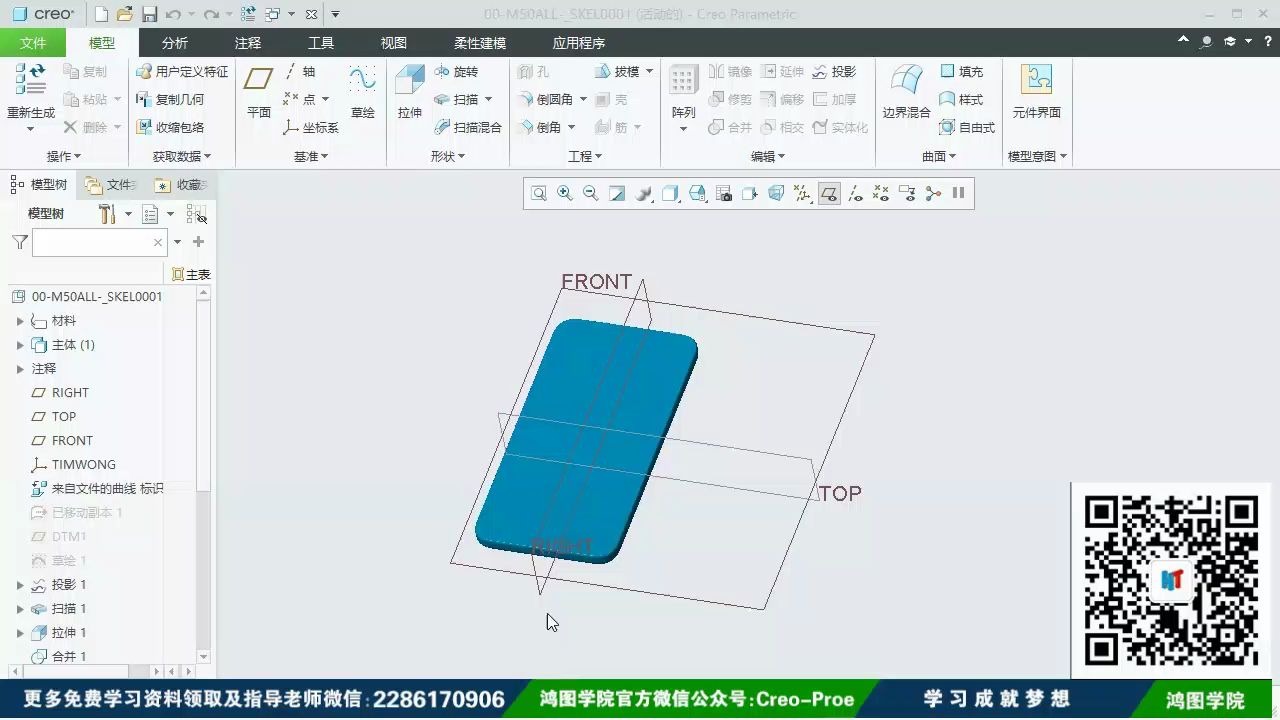Click the Refit zoom icon in graphics toolbar
This screenshot has width=1280, height=720.
539,193
